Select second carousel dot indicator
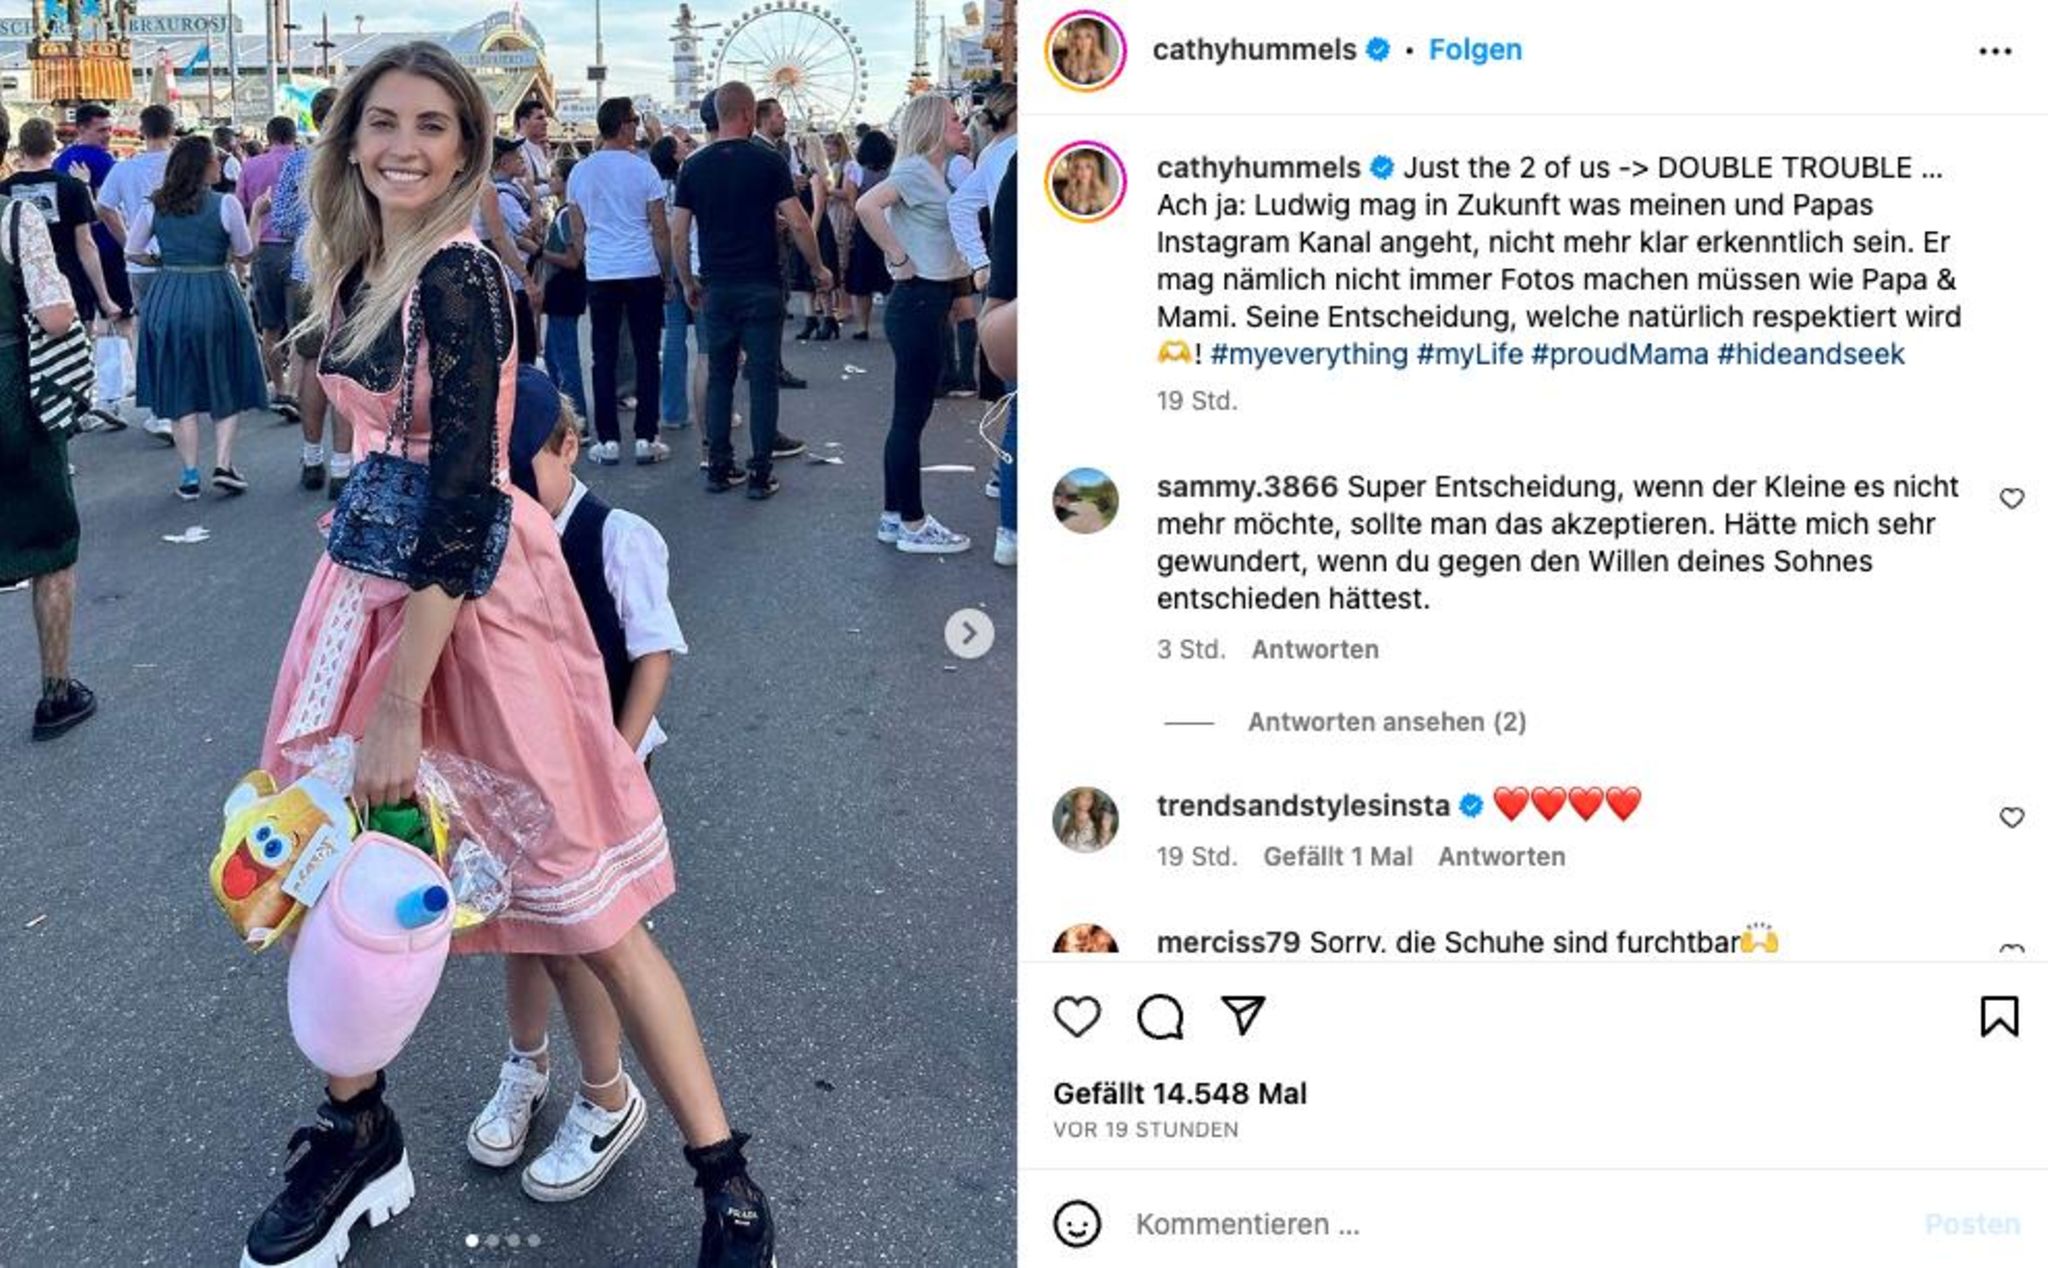Screen dimensions: 2048x1268 pos(492,1240)
